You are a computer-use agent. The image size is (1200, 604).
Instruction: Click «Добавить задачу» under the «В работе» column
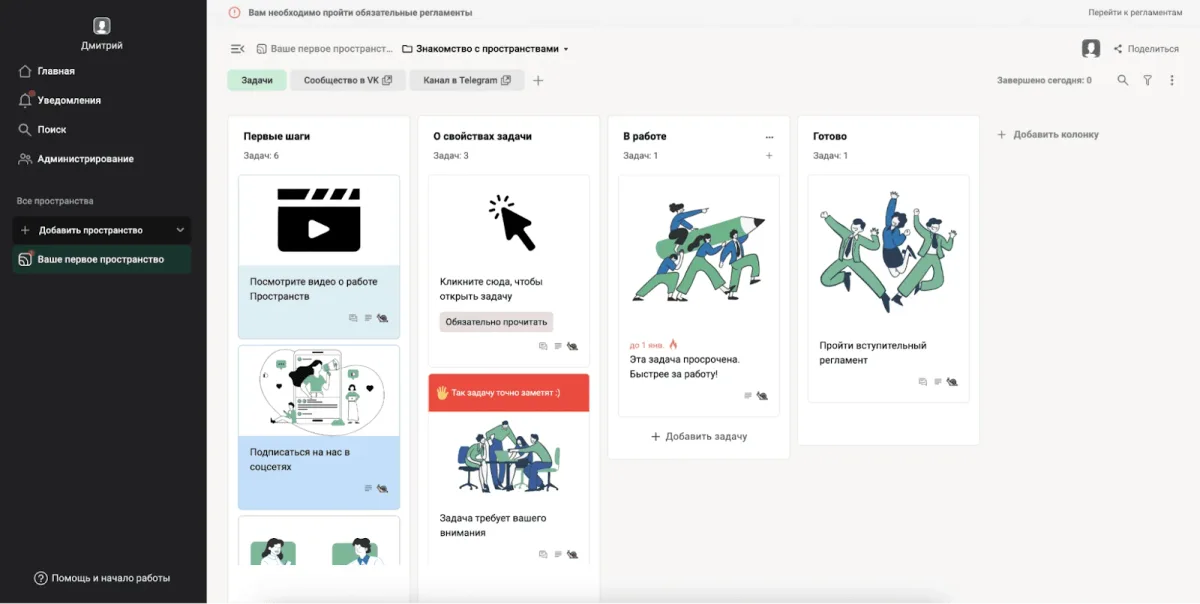[698, 437]
